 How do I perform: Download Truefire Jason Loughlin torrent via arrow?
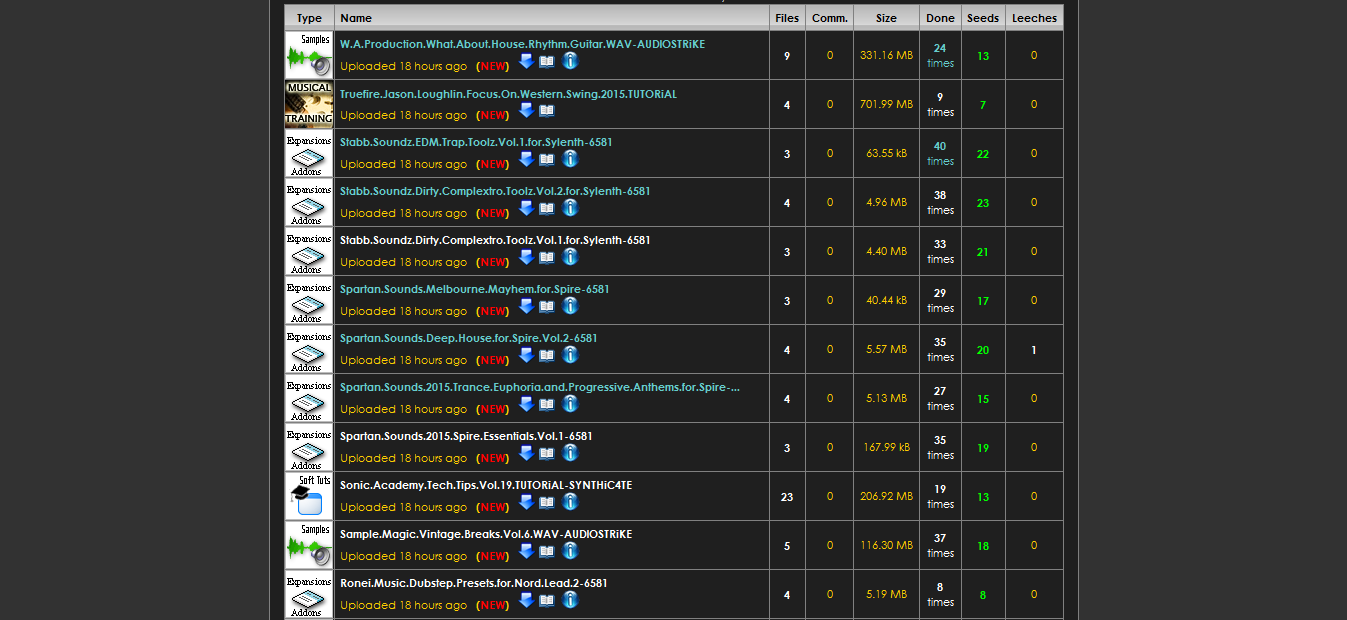526,111
